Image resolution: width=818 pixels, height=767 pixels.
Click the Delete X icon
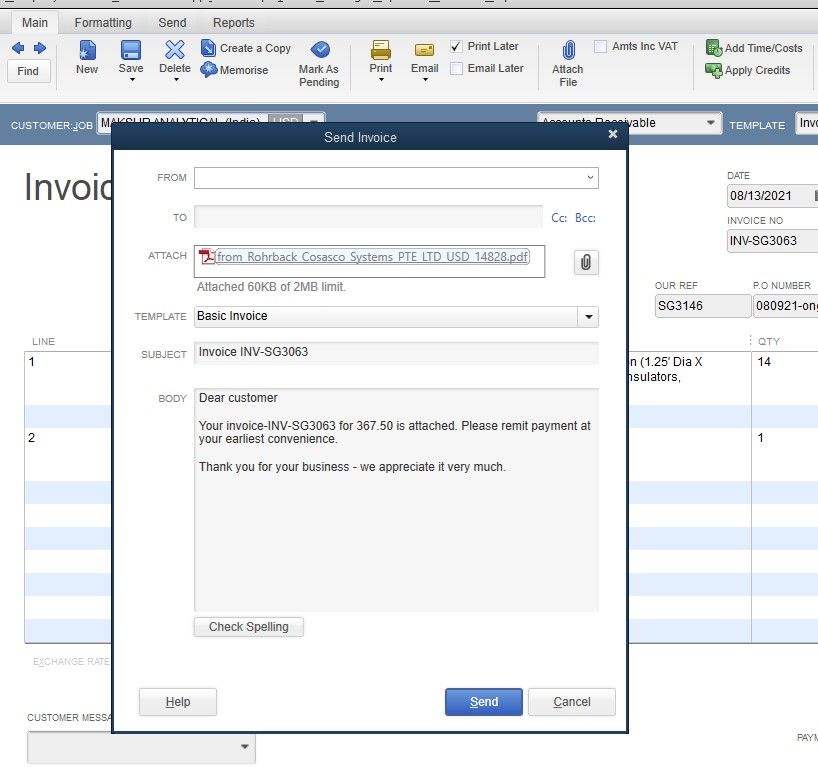[175, 50]
